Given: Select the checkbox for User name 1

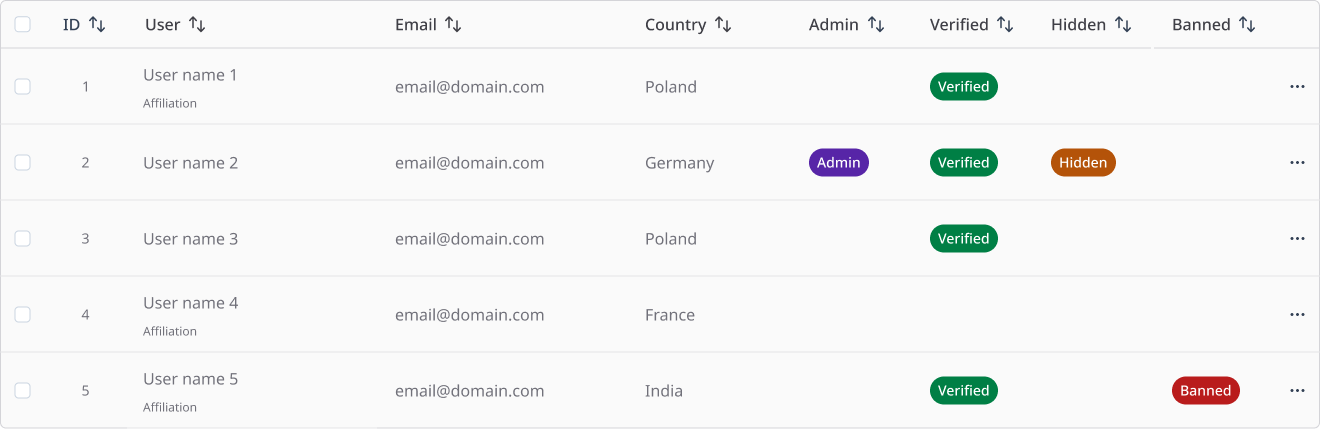Looking at the screenshot, I should [x=22, y=87].
